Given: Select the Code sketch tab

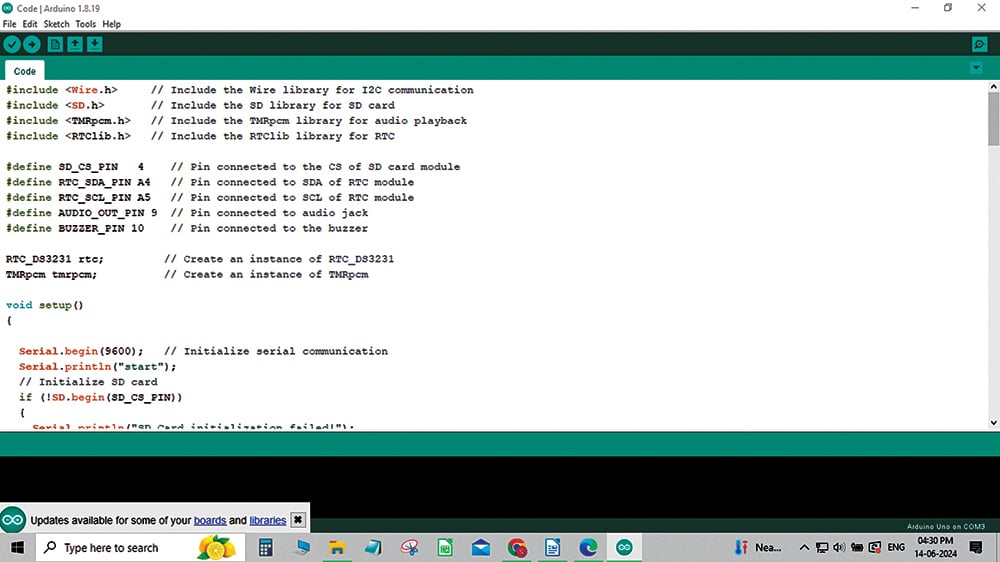Looking at the screenshot, I should tap(24, 71).
